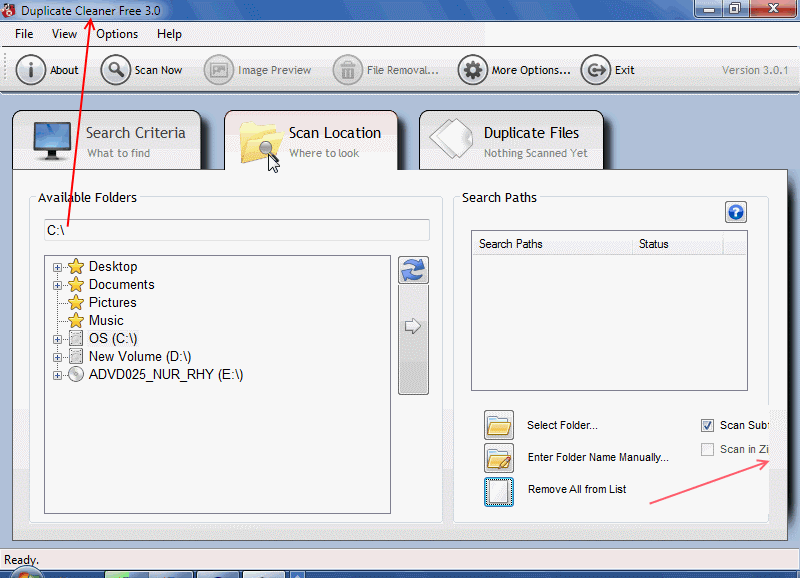Click the Duplicate Files pages icon

tap(452, 138)
